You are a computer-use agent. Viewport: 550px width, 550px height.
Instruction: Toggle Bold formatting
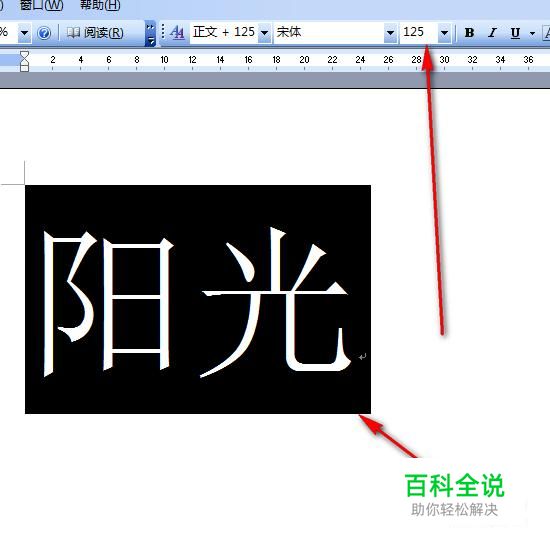point(469,33)
